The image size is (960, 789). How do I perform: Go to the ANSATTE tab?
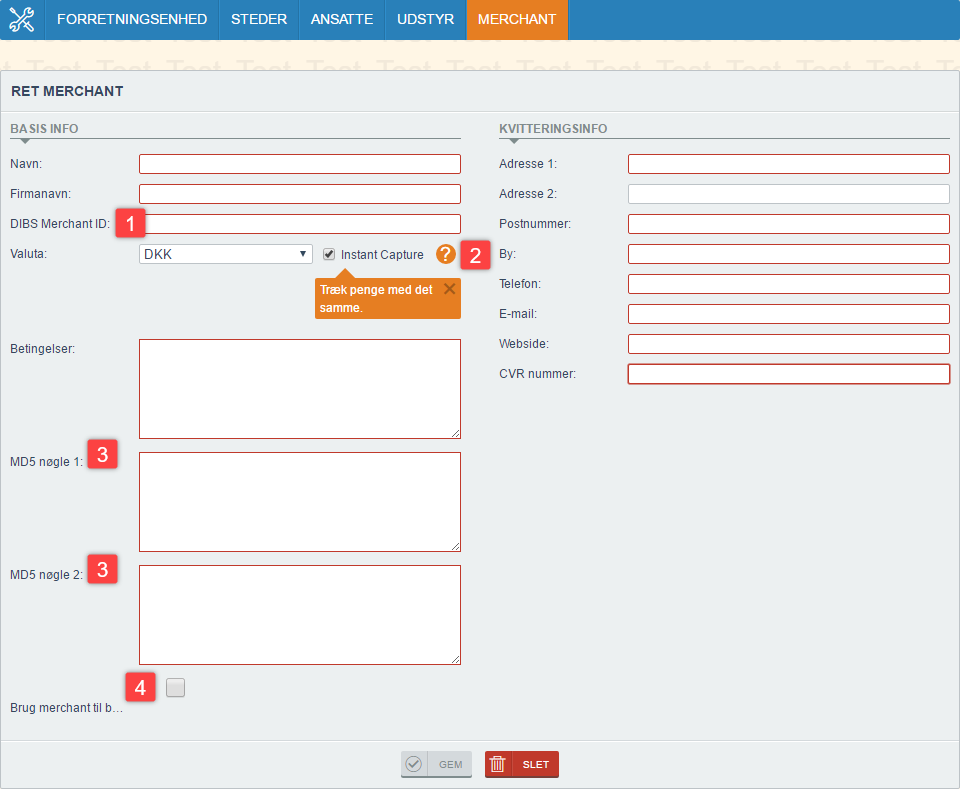coord(342,20)
